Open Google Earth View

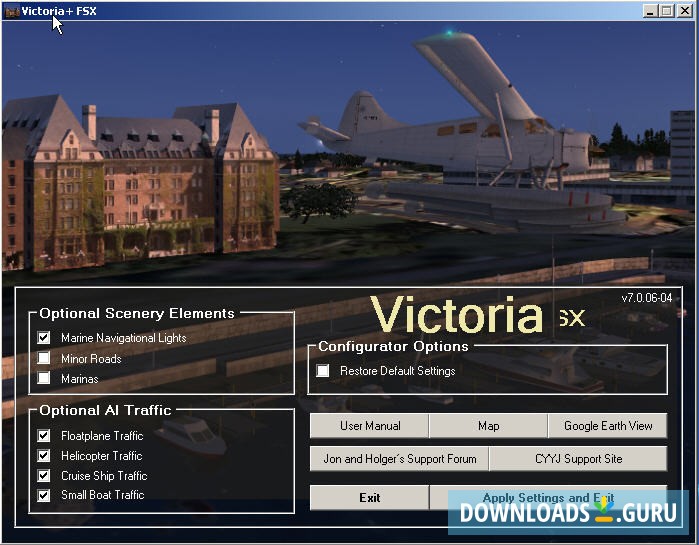click(x=608, y=426)
